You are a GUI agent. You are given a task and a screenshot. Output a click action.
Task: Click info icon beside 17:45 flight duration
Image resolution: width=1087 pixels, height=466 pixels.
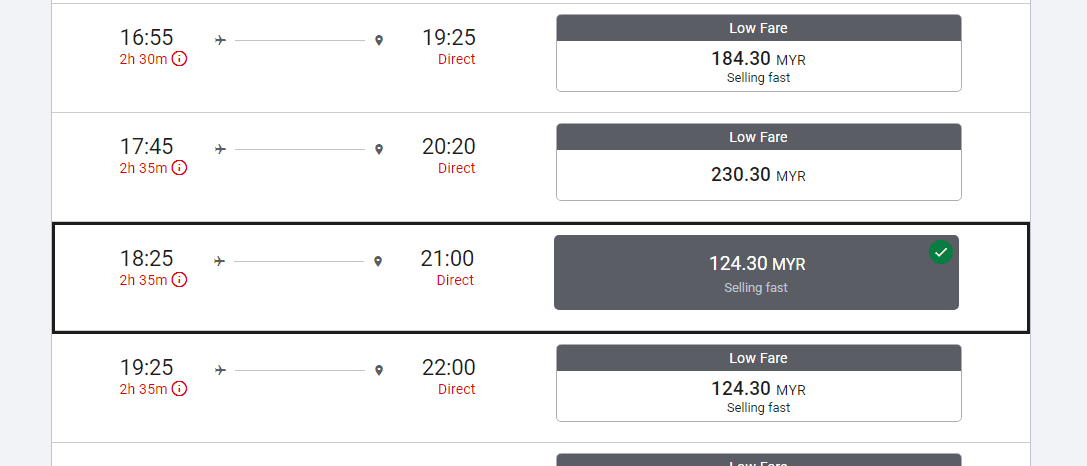[x=179, y=168]
